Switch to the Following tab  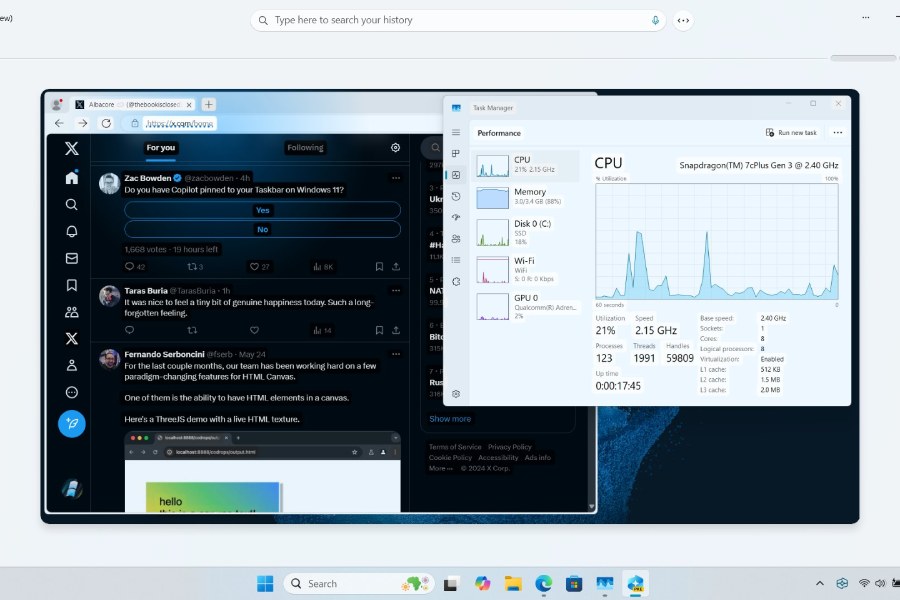[305, 147]
